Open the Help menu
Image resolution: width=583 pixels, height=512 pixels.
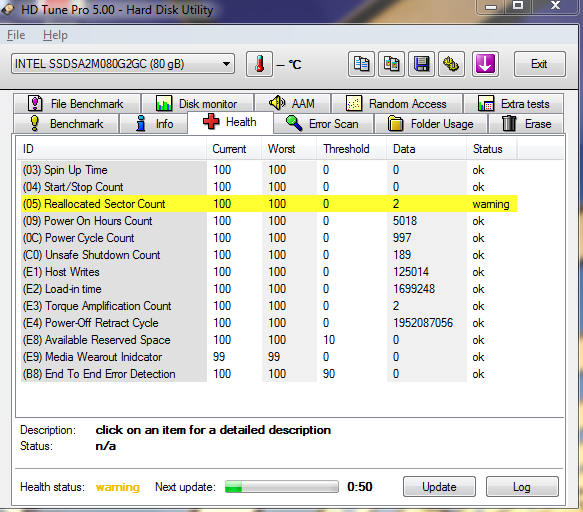point(55,35)
